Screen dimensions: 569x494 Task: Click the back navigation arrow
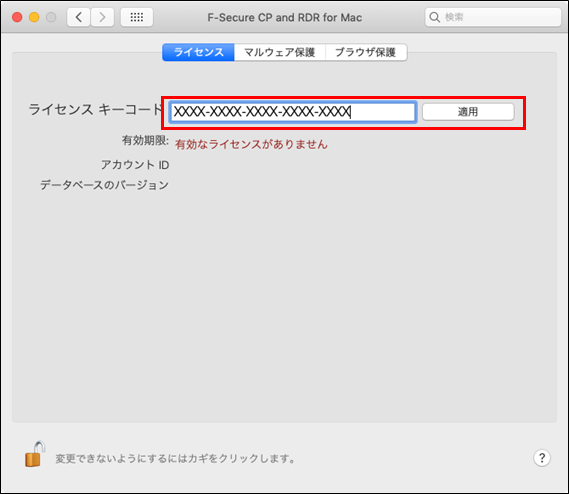pos(78,17)
